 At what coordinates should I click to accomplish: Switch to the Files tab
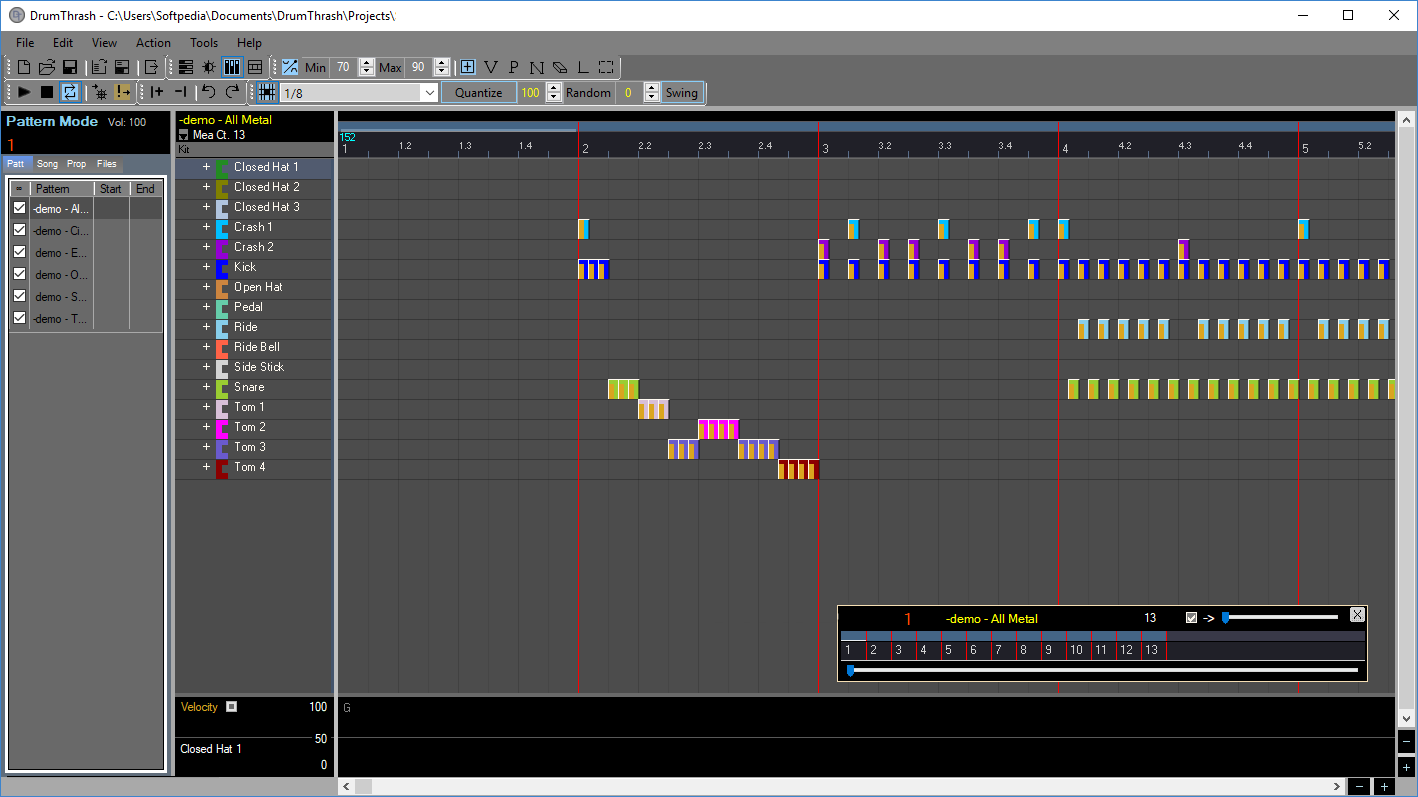pos(107,164)
